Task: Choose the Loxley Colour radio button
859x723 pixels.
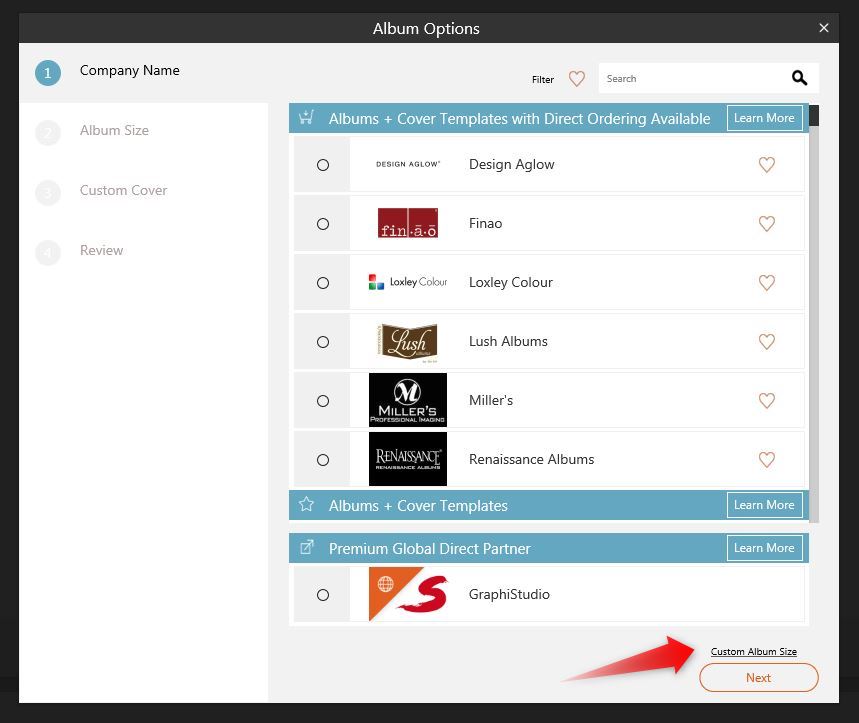Action: pyautogui.click(x=323, y=283)
